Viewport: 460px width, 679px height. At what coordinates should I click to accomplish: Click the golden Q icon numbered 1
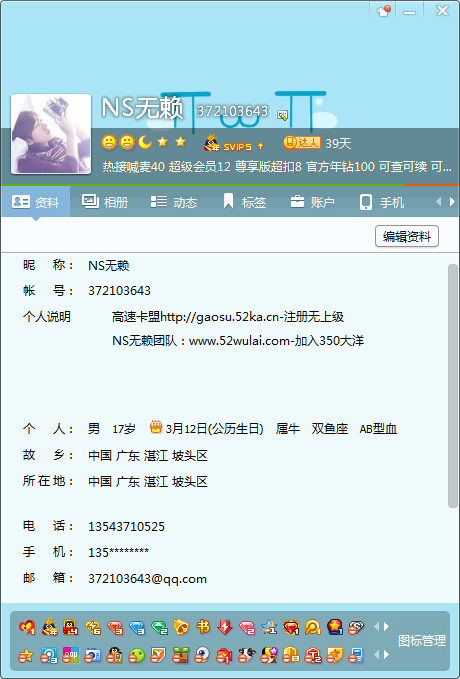click(x=313, y=627)
